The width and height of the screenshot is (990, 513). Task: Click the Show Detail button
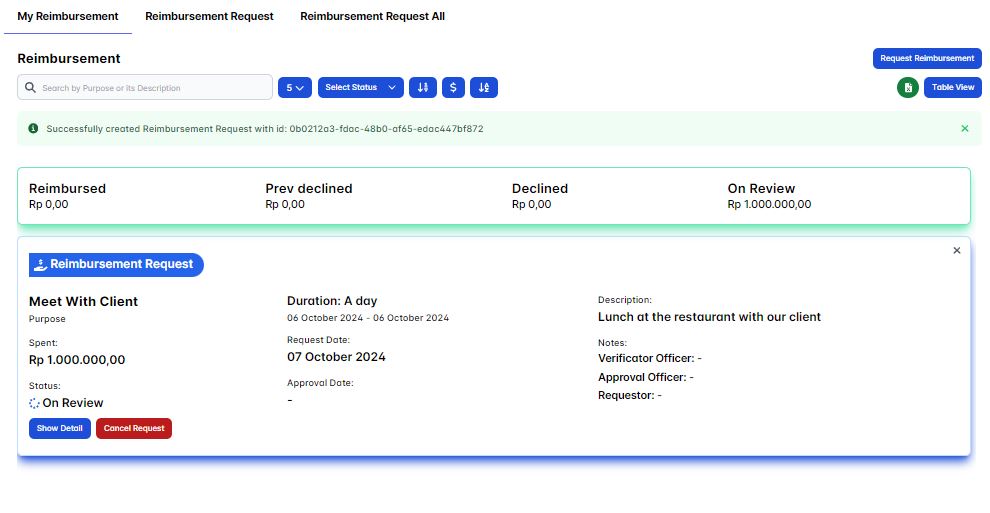point(60,428)
